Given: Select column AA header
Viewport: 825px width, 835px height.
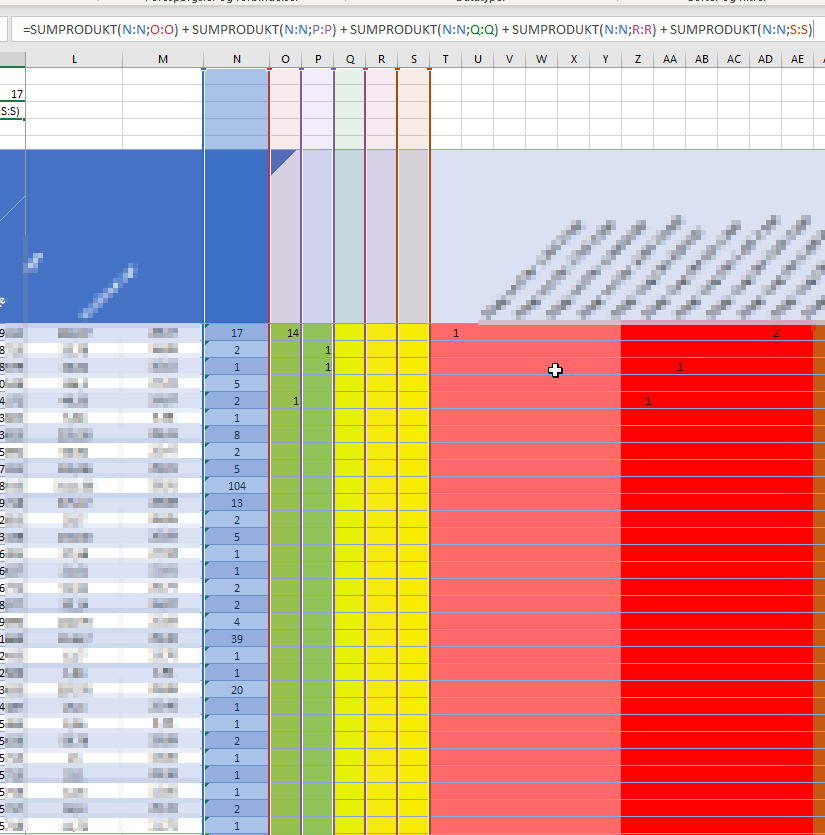Looking at the screenshot, I should pos(669,60).
